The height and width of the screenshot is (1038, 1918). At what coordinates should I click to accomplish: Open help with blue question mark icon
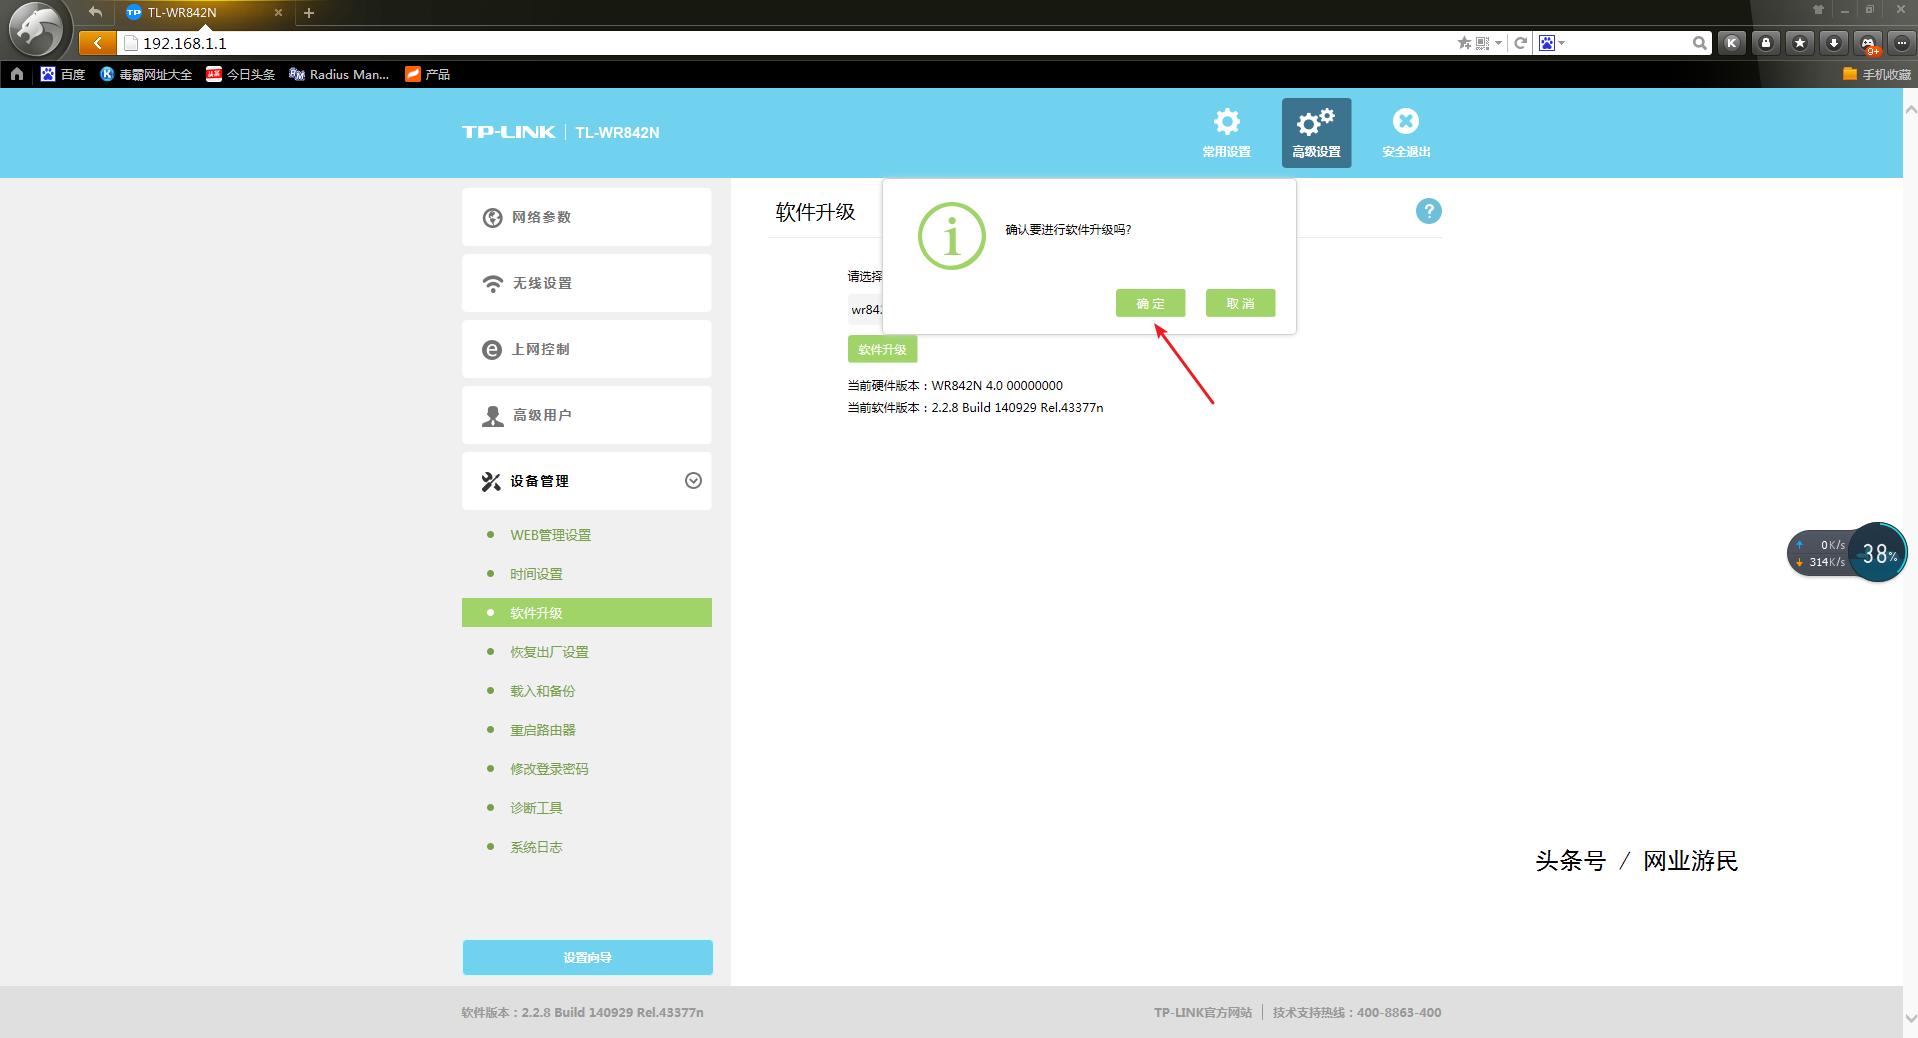tap(1429, 211)
